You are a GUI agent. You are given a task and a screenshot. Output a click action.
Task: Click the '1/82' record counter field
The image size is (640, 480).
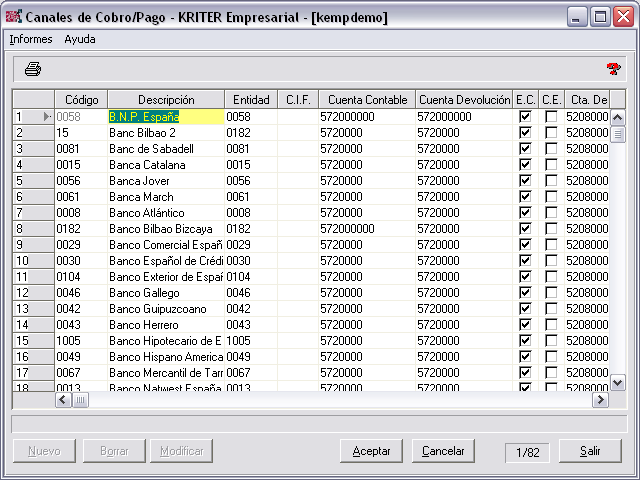[x=527, y=452]
